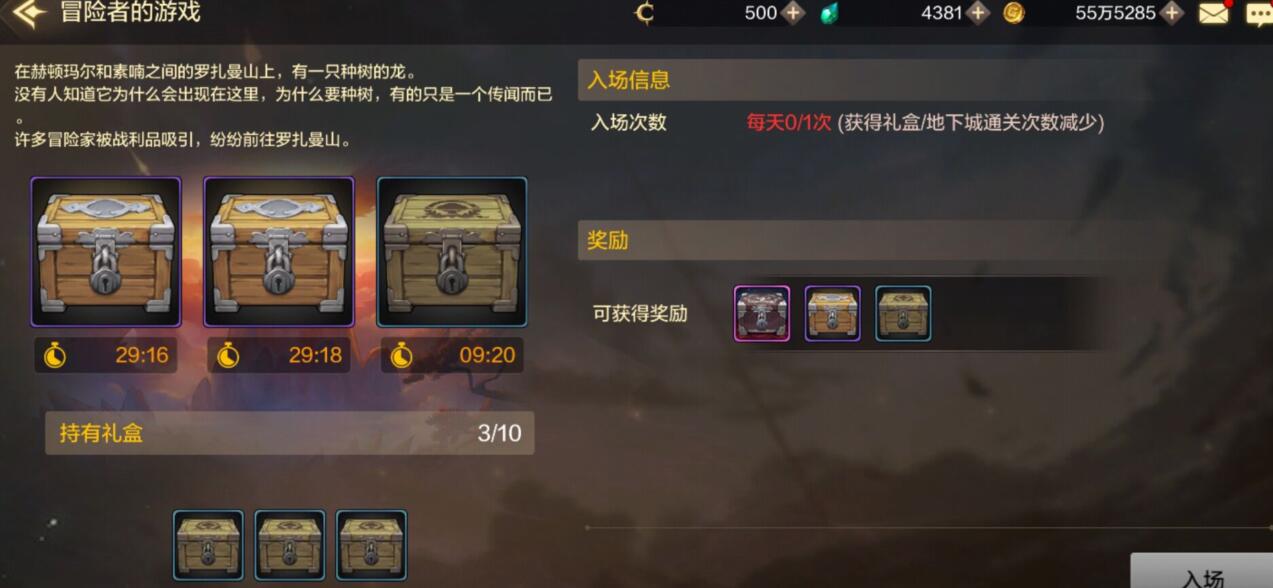Tap the 持有礼盒 3/10 bar

pyautogui.click(x=290, y=434)
